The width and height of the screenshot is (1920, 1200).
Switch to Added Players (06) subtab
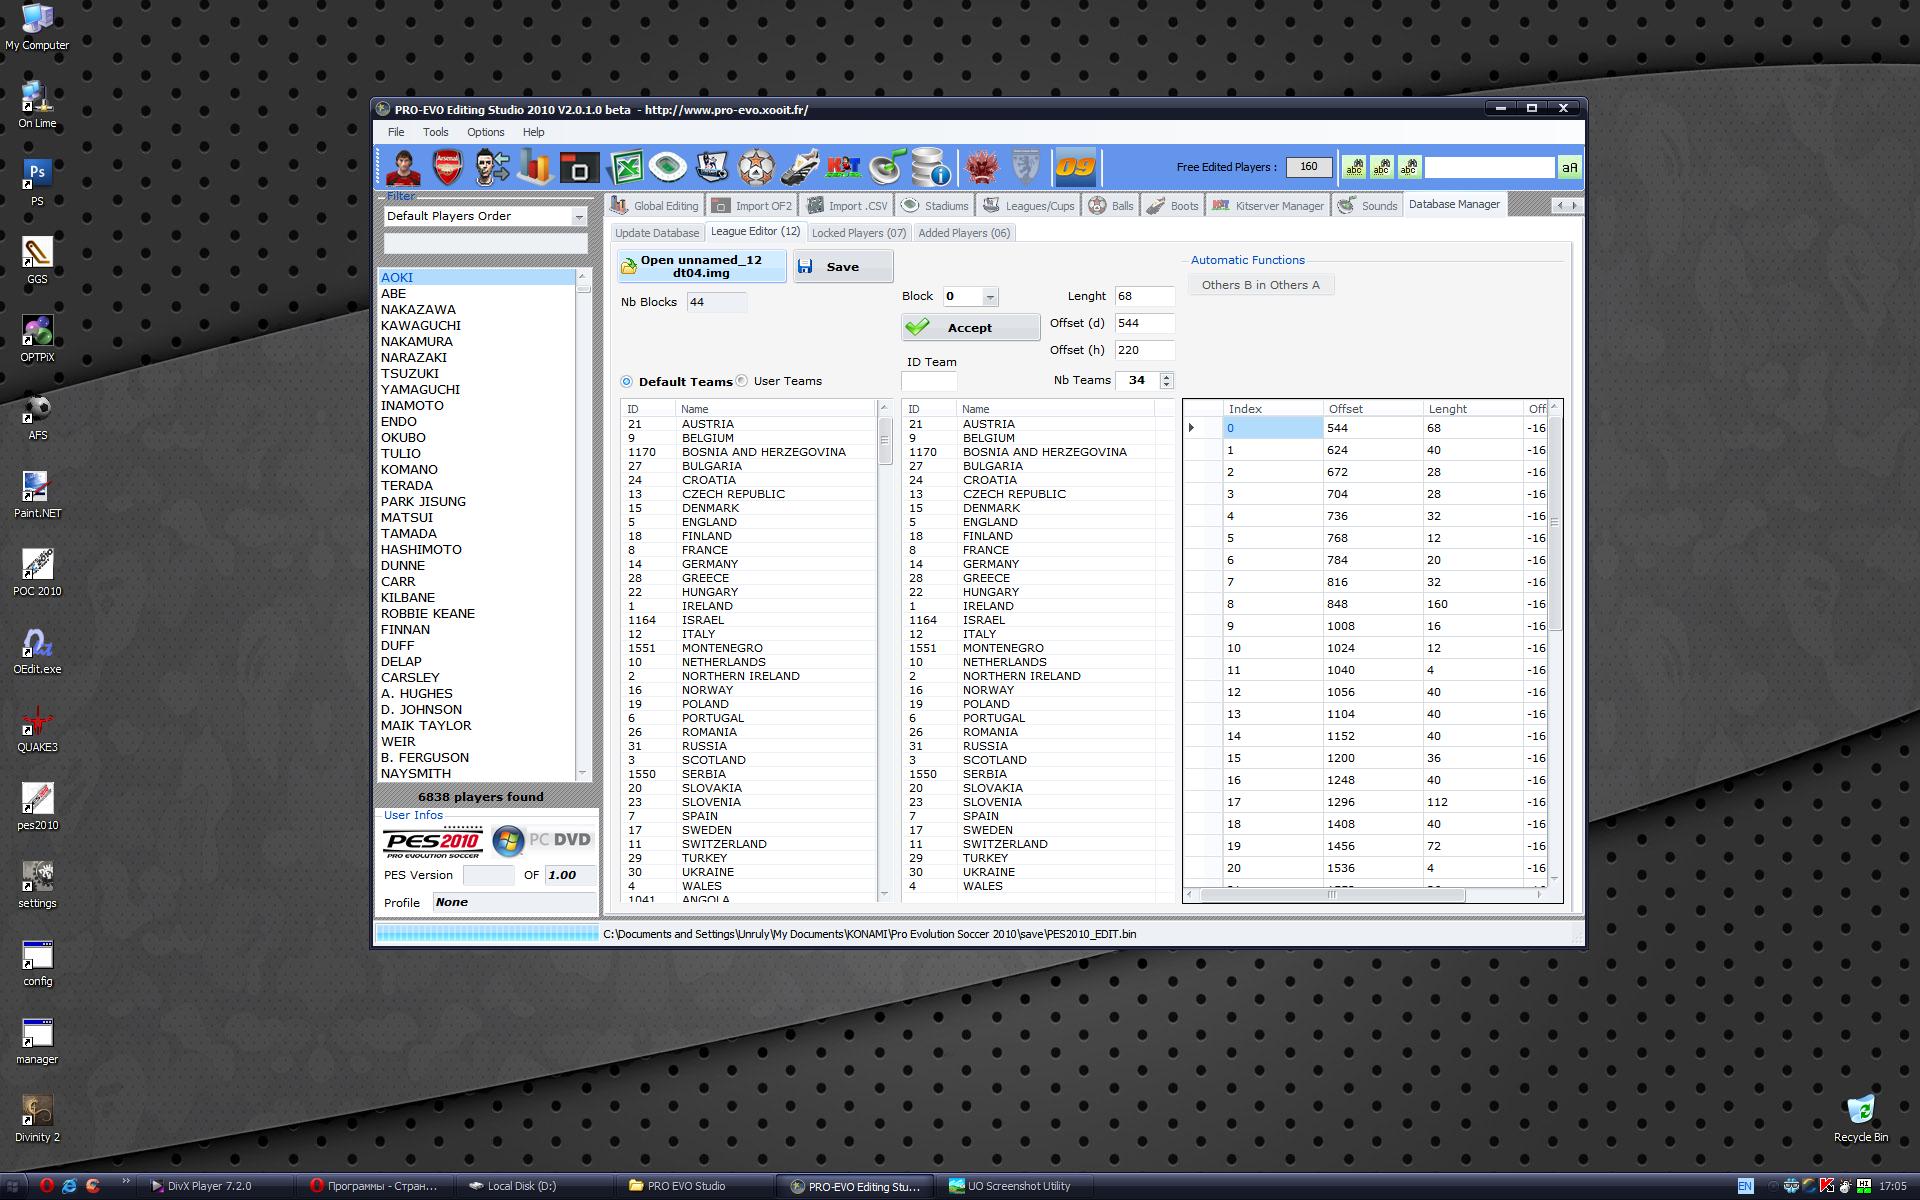point(964,233)
